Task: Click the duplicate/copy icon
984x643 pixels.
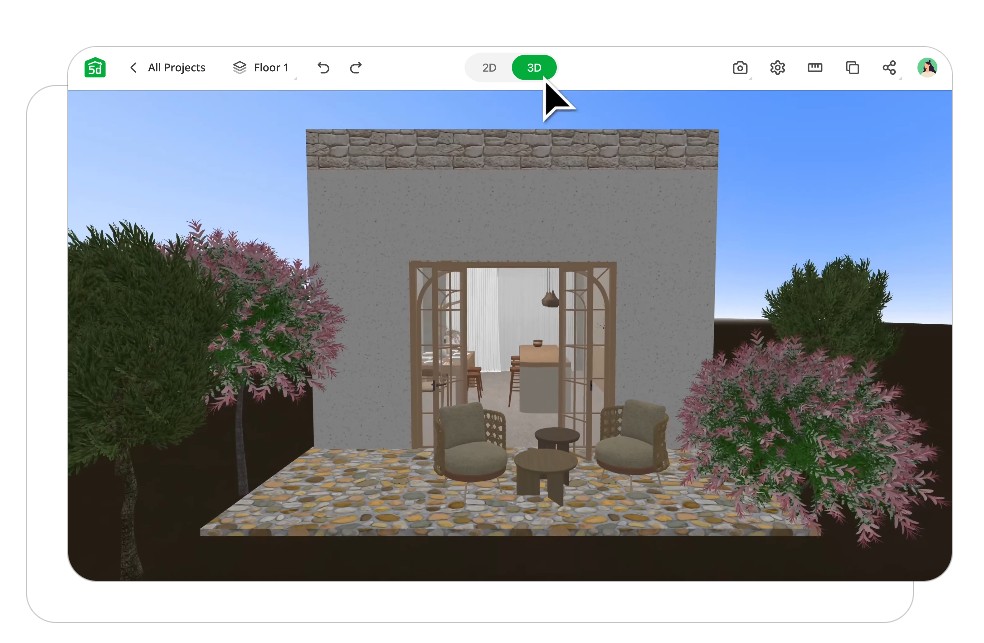Action: coord(852,68)
